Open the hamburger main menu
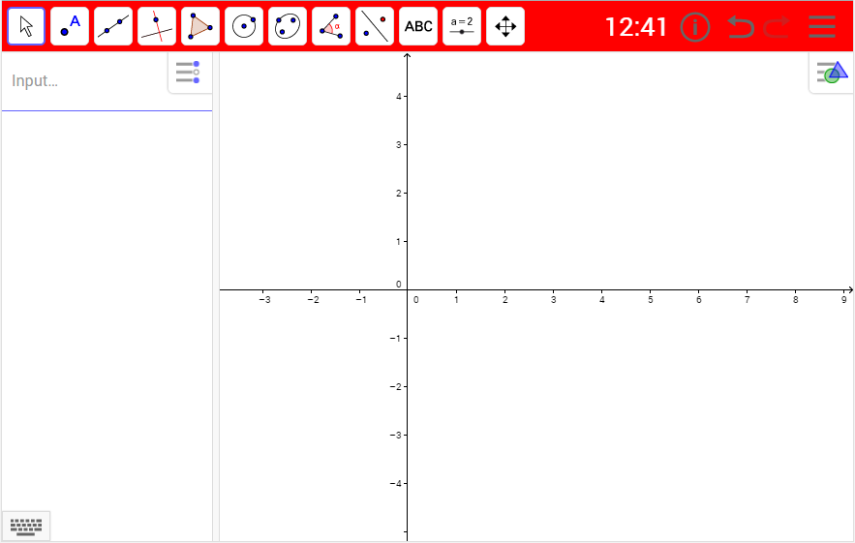855x543 pixels. click(822, 27)
